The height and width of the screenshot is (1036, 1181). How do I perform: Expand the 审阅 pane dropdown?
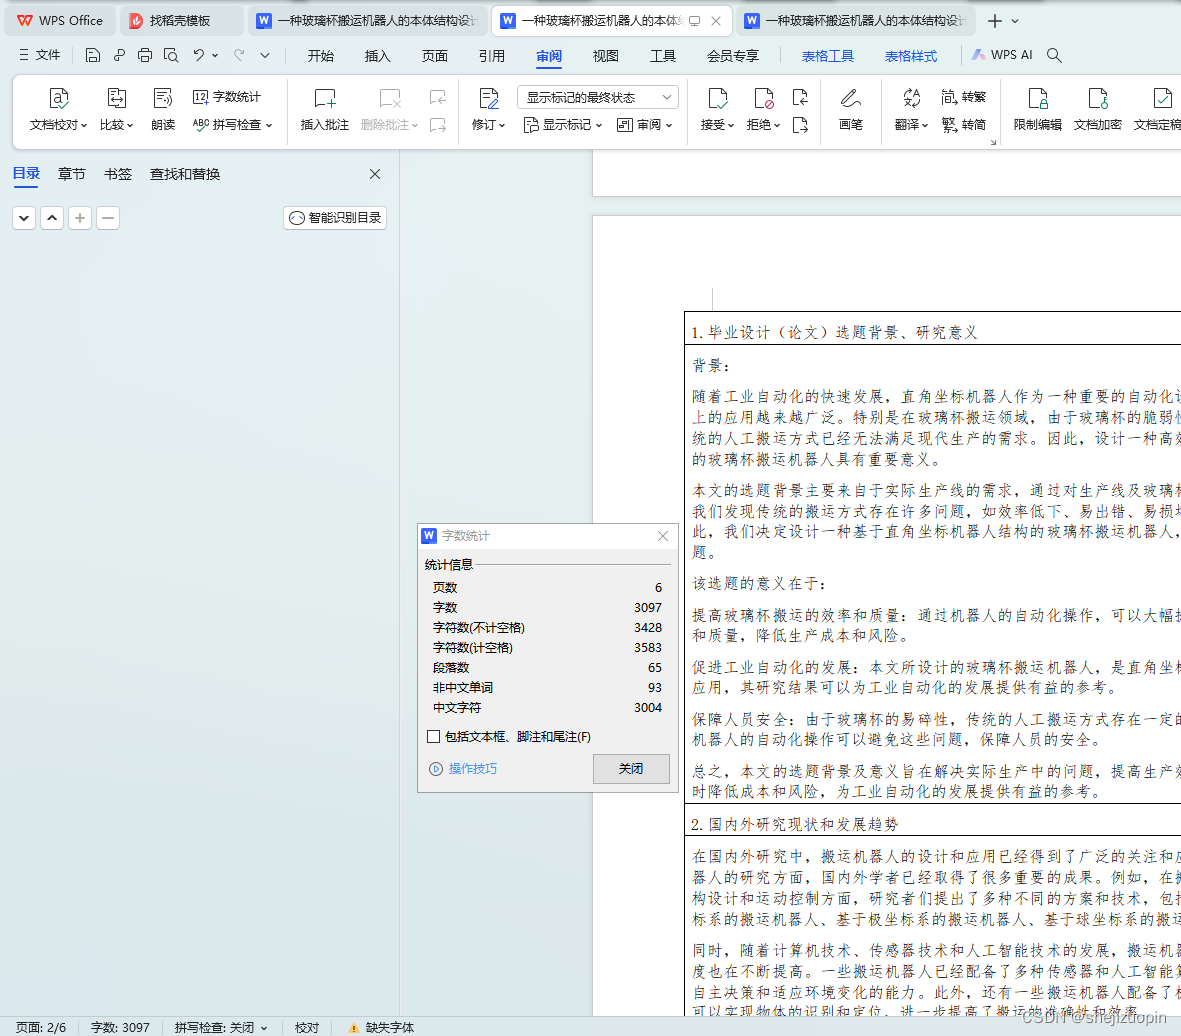(669, 125)
